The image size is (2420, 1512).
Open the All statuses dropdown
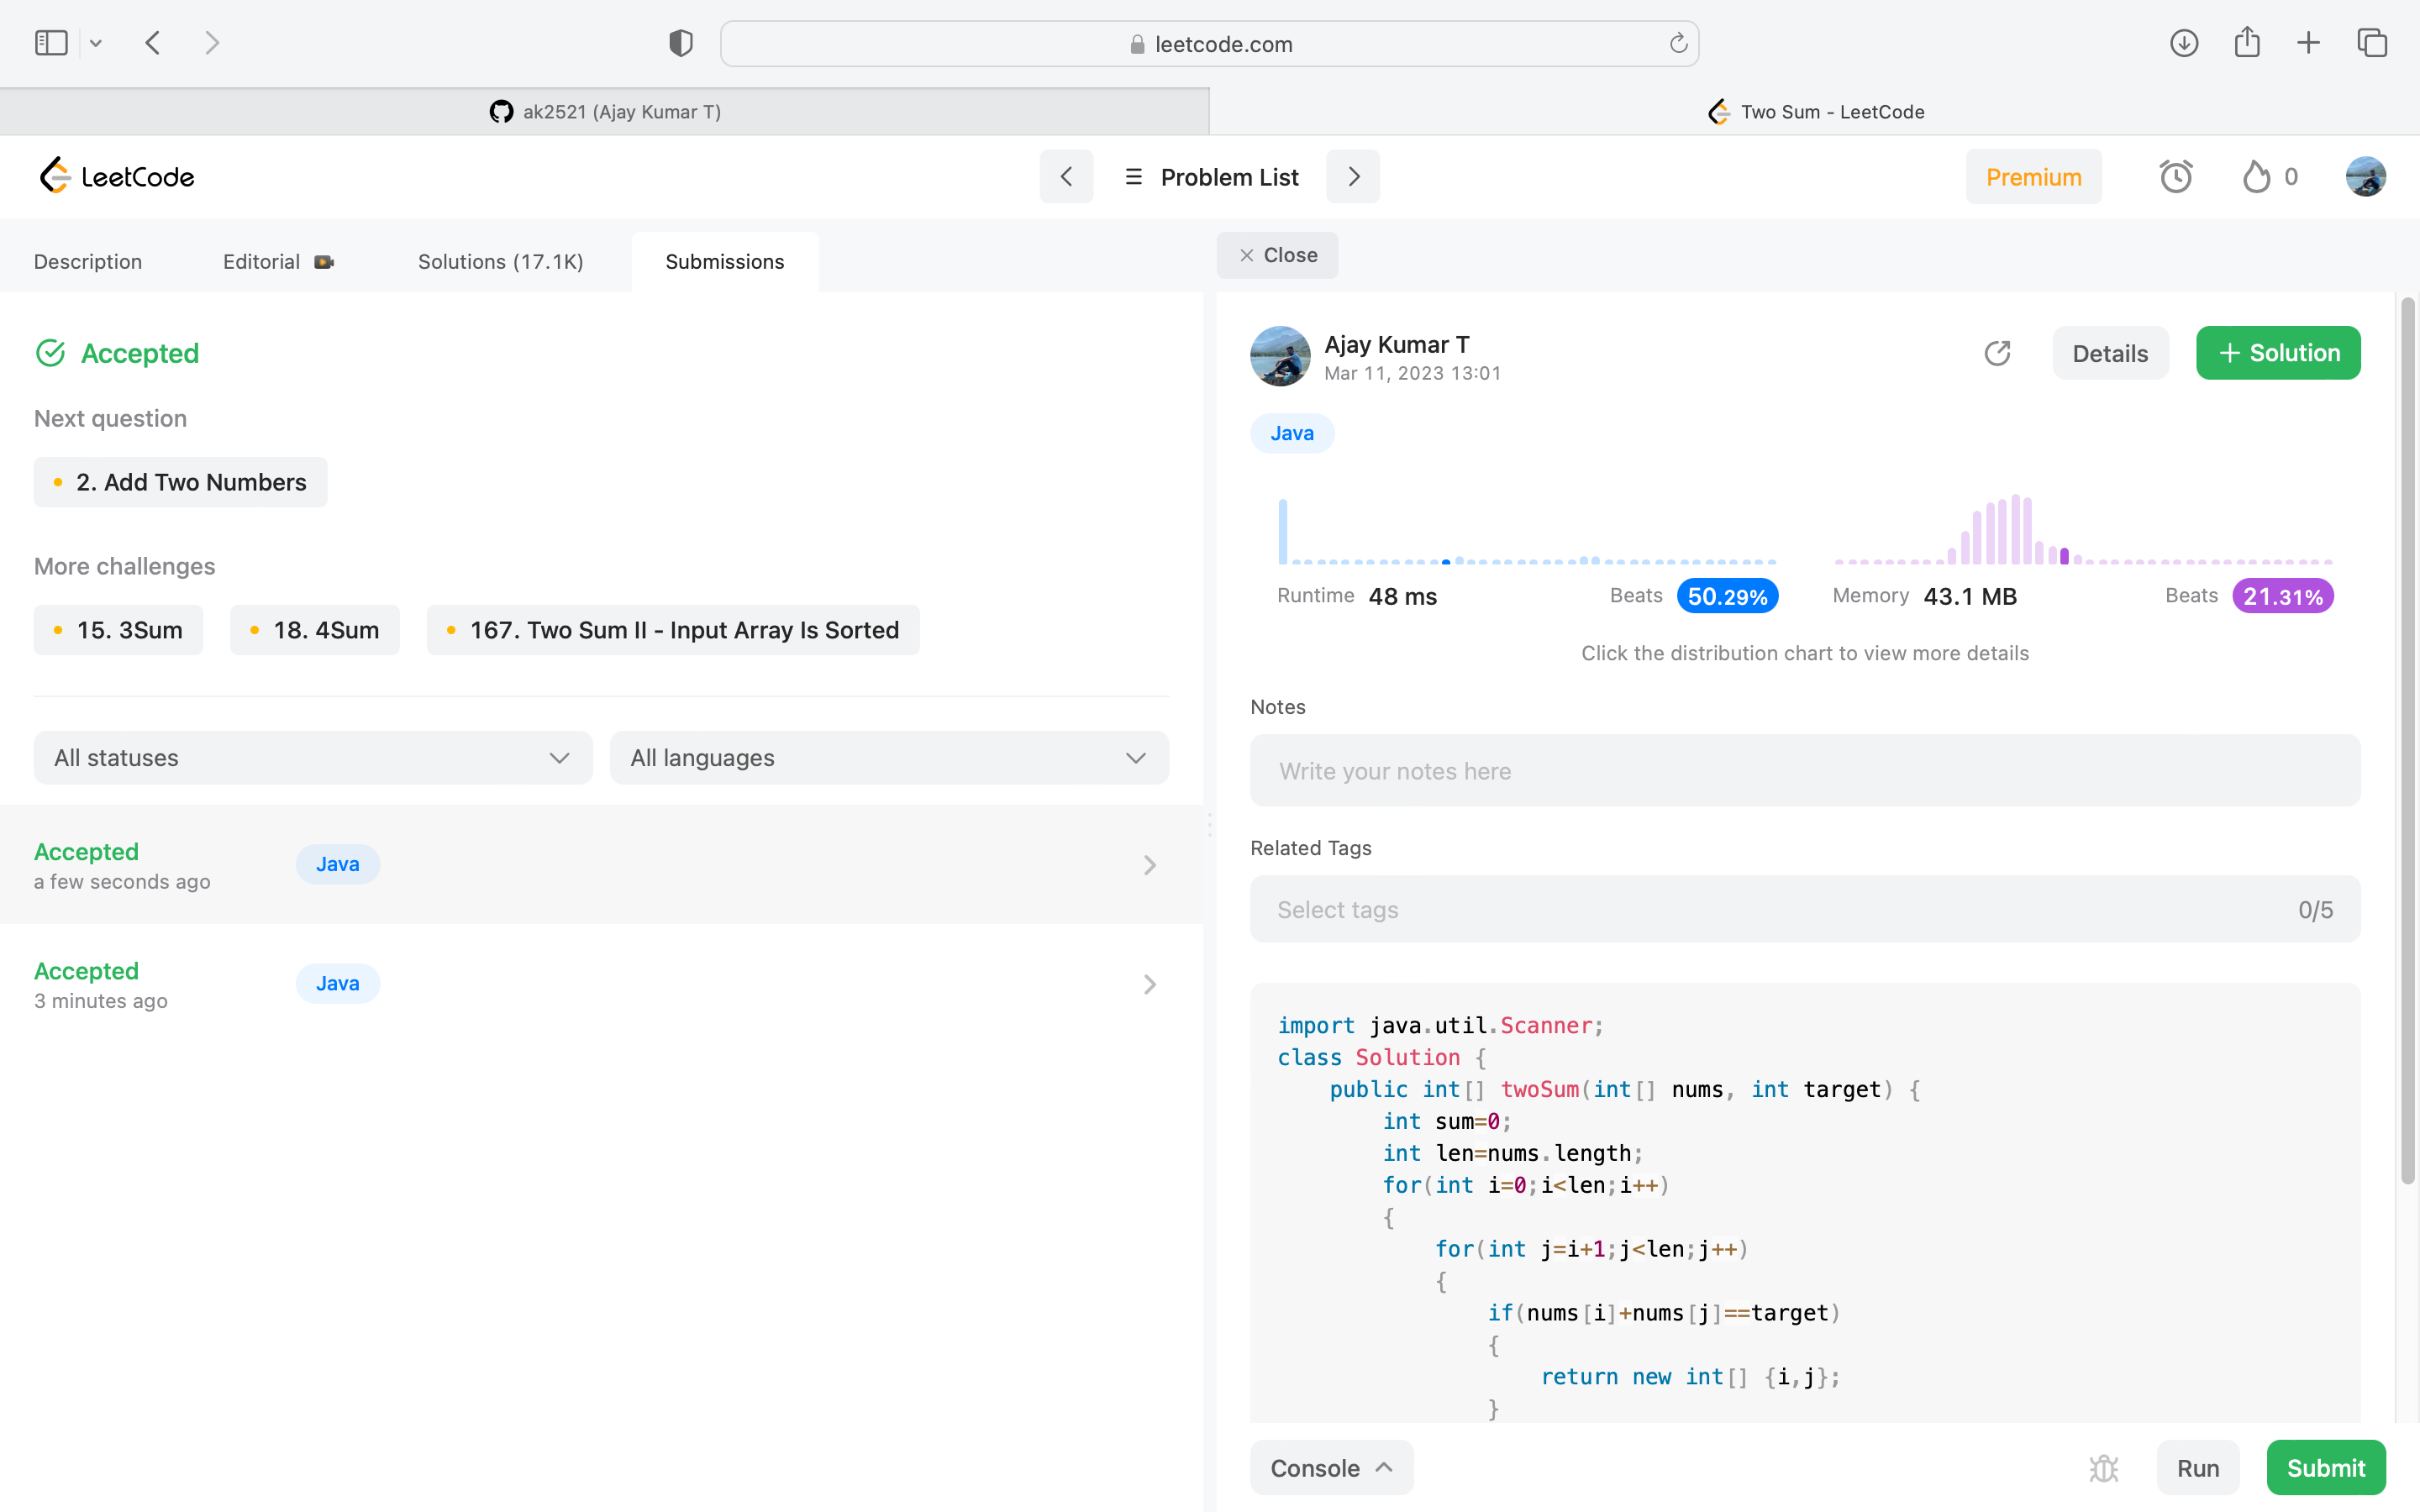pyautogui.click(x=313, y=758)
